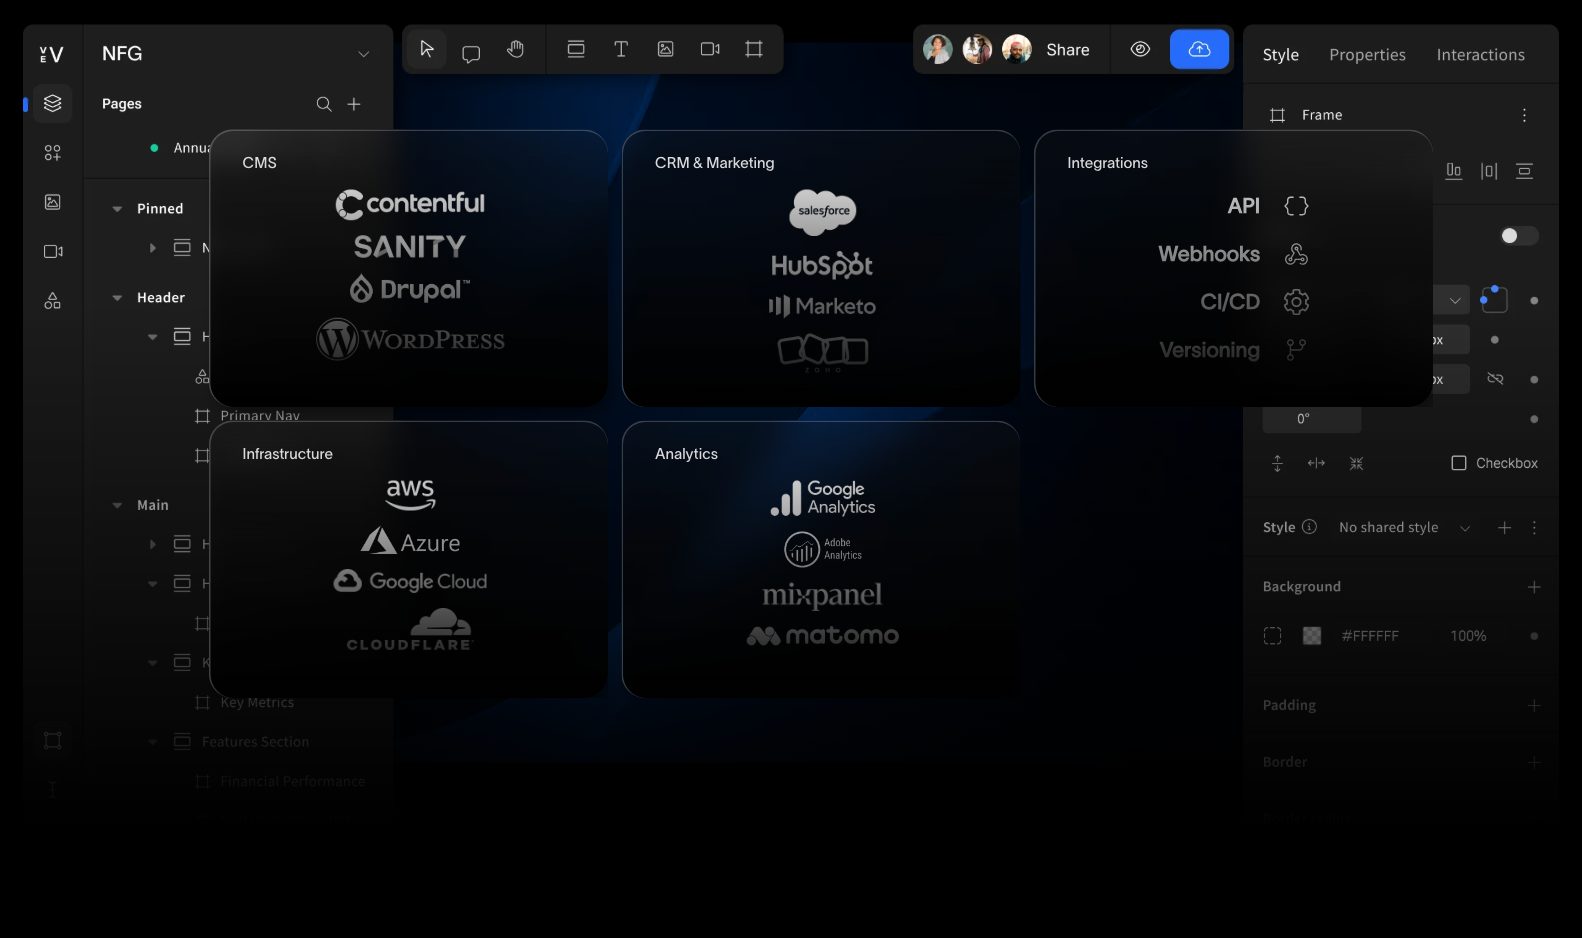Open style info circle icon
1582x938 pixels.
tap(1310, 527)
